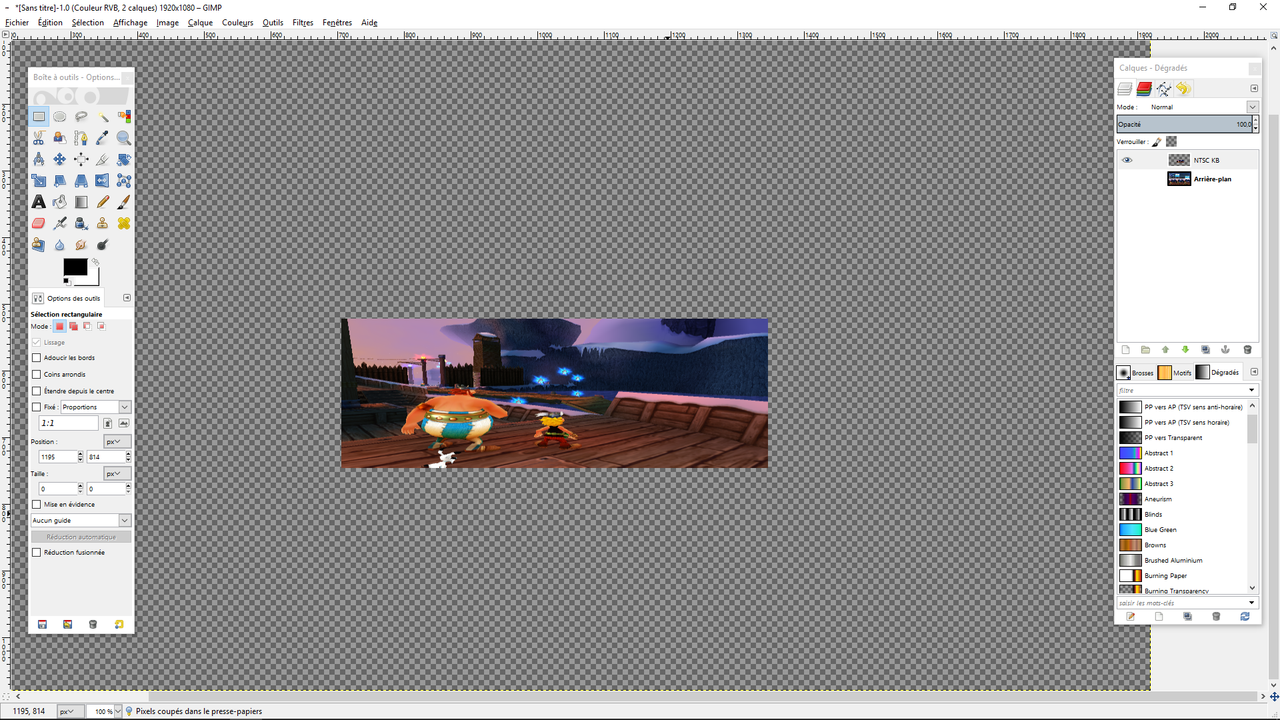
Task: Select the Color Picker eyedropper tool
Action: 102,138
